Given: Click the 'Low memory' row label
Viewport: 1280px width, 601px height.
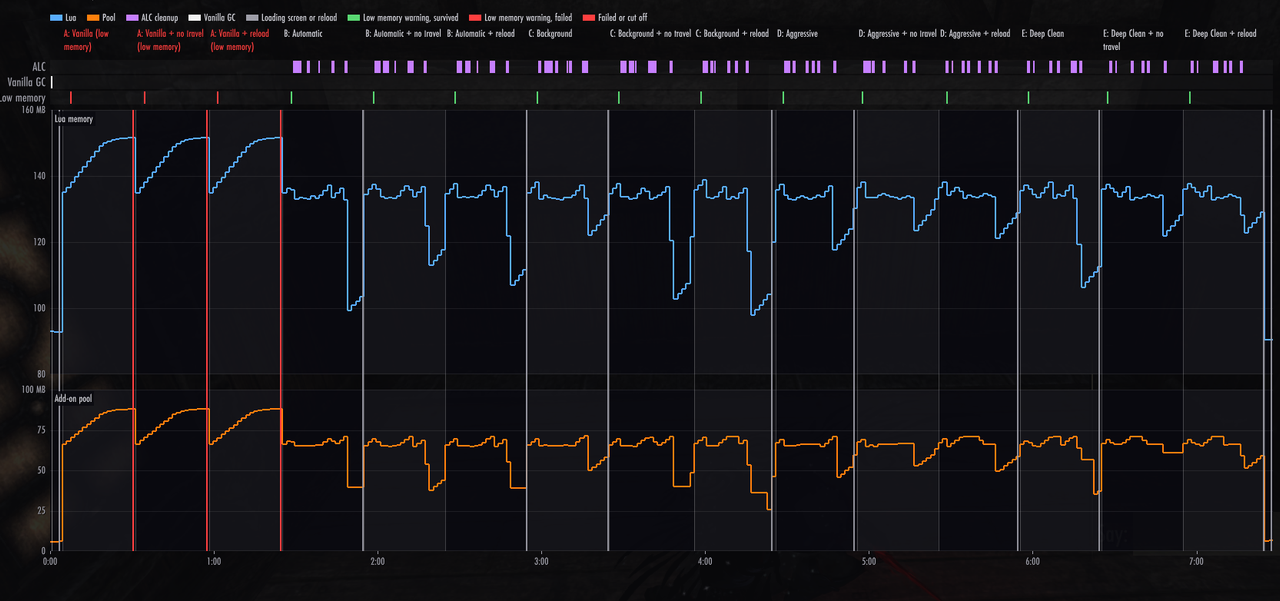Looking at the screenshot, I should [x=23, y=98].
